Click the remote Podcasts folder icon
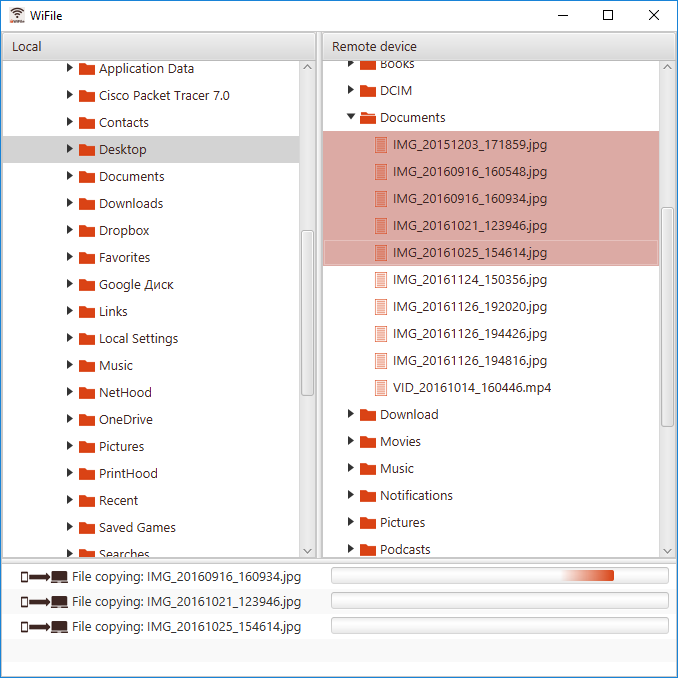 368,550
